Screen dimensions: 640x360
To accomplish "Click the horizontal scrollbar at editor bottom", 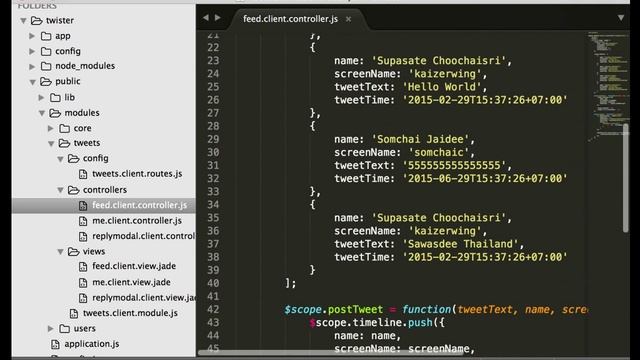I will click(331, 353).
